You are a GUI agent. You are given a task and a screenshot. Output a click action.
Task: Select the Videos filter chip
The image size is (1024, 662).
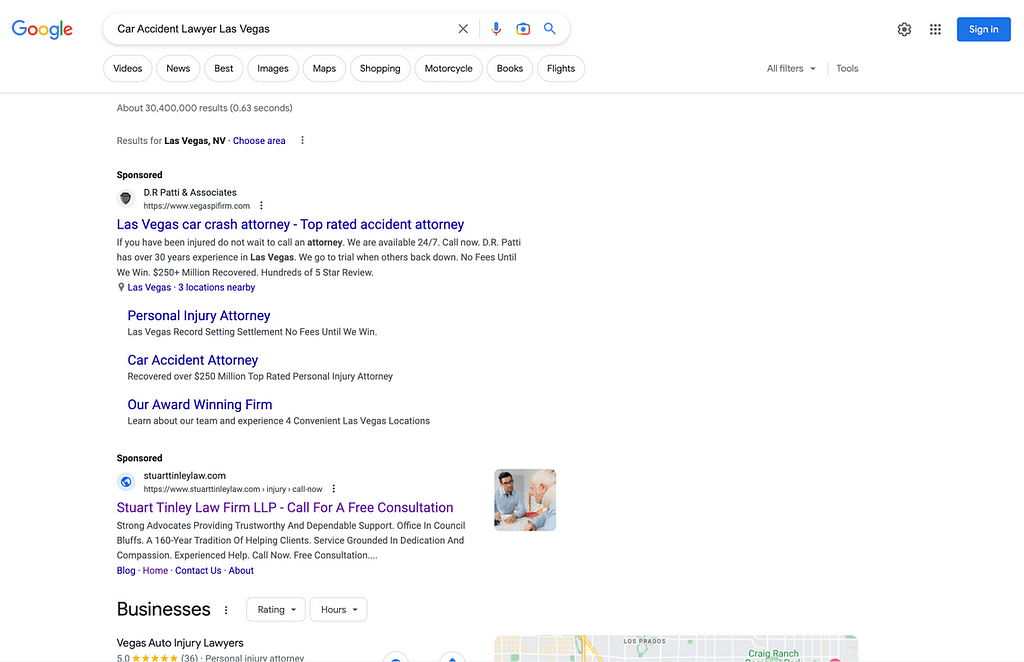click(x=127, y=69)
